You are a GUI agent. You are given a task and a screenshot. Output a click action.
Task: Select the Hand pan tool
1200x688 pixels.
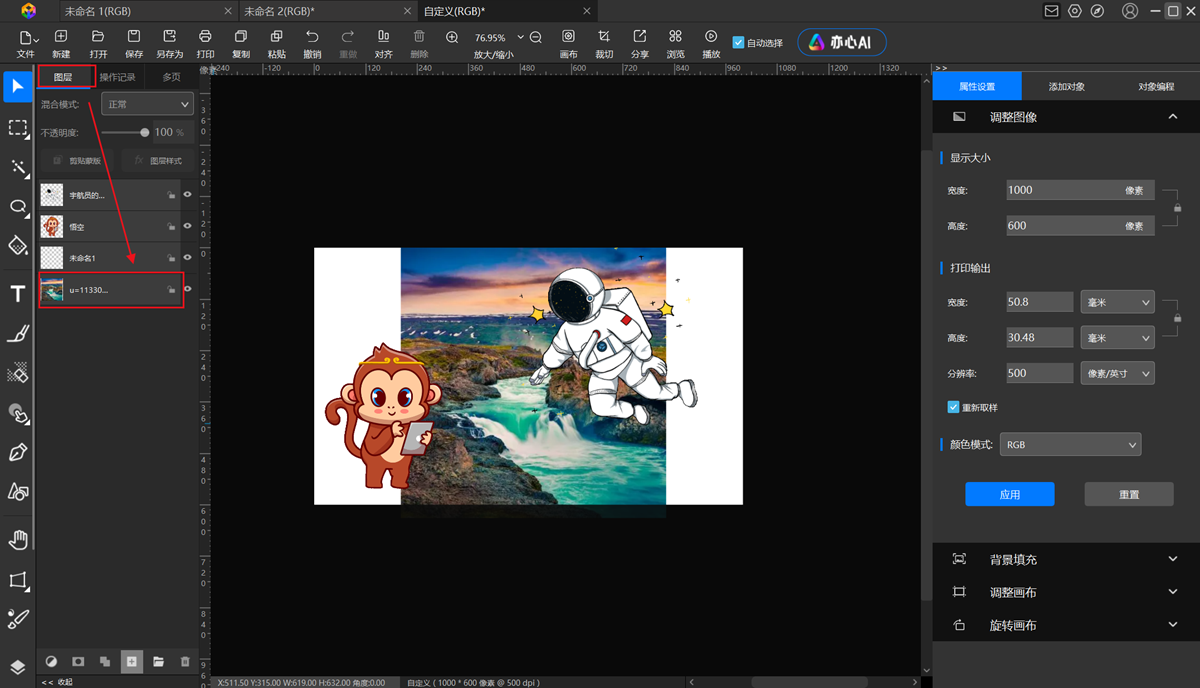pyautogui.click(x=17, y=540)
